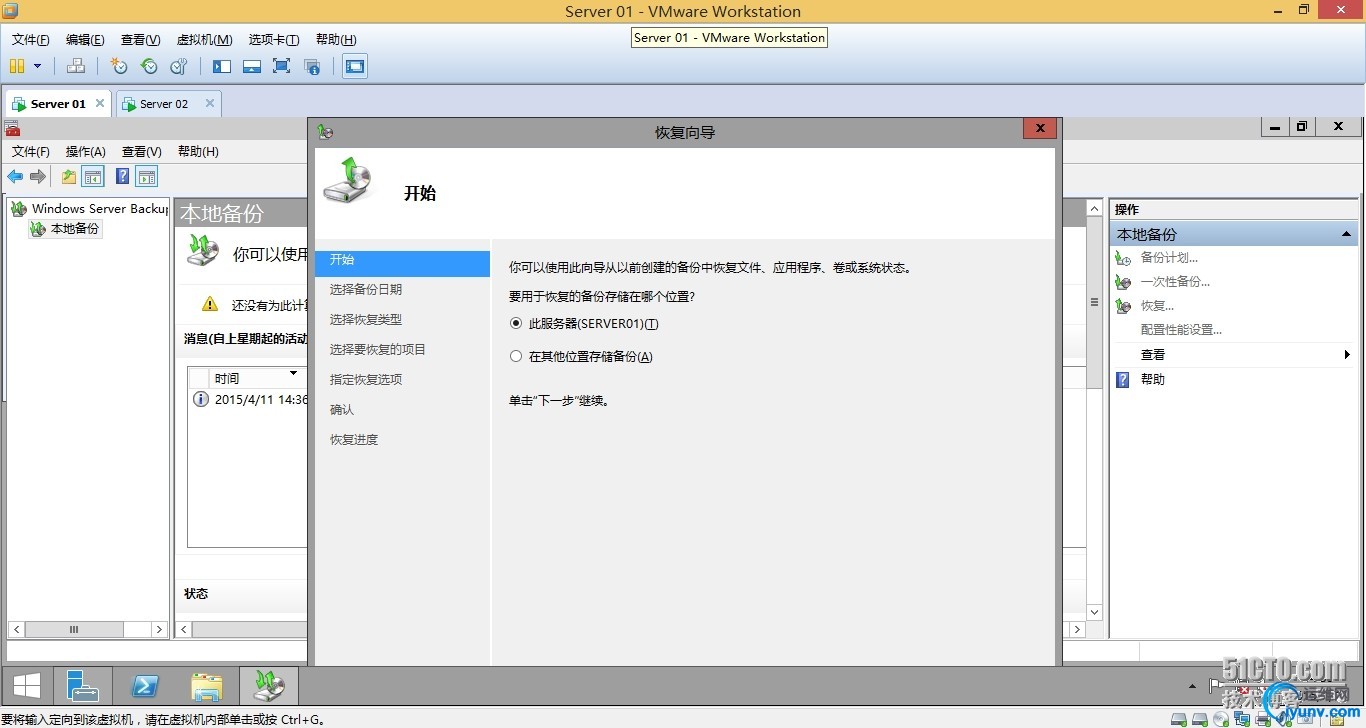Click 帮助 in the actions pane
This screenshot has height=728, width=1366.
pos(1153,380)
